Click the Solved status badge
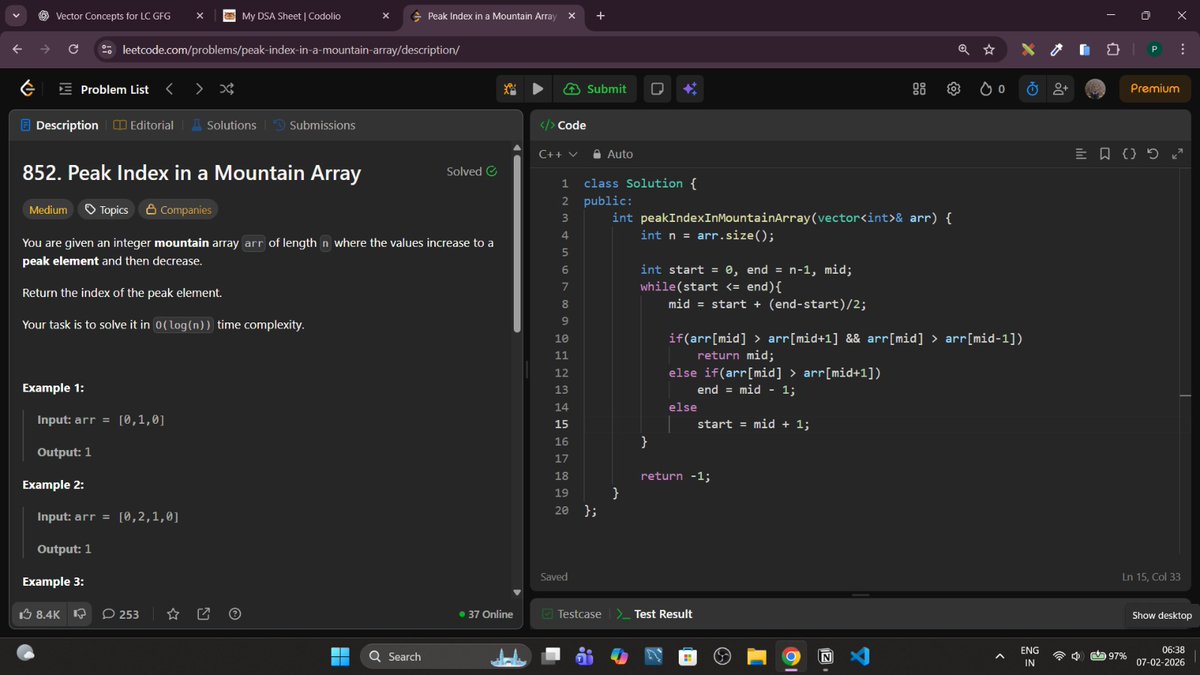Screen dimensions: 1200x675 click(x=472, y=171)
